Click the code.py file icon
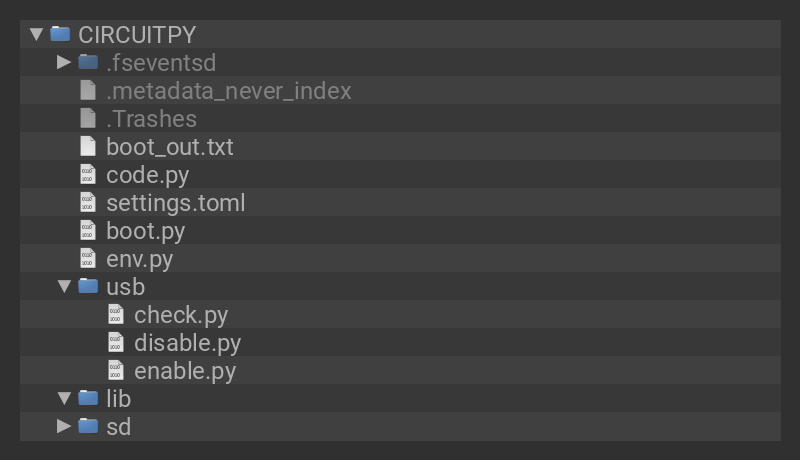 point(88,174)
